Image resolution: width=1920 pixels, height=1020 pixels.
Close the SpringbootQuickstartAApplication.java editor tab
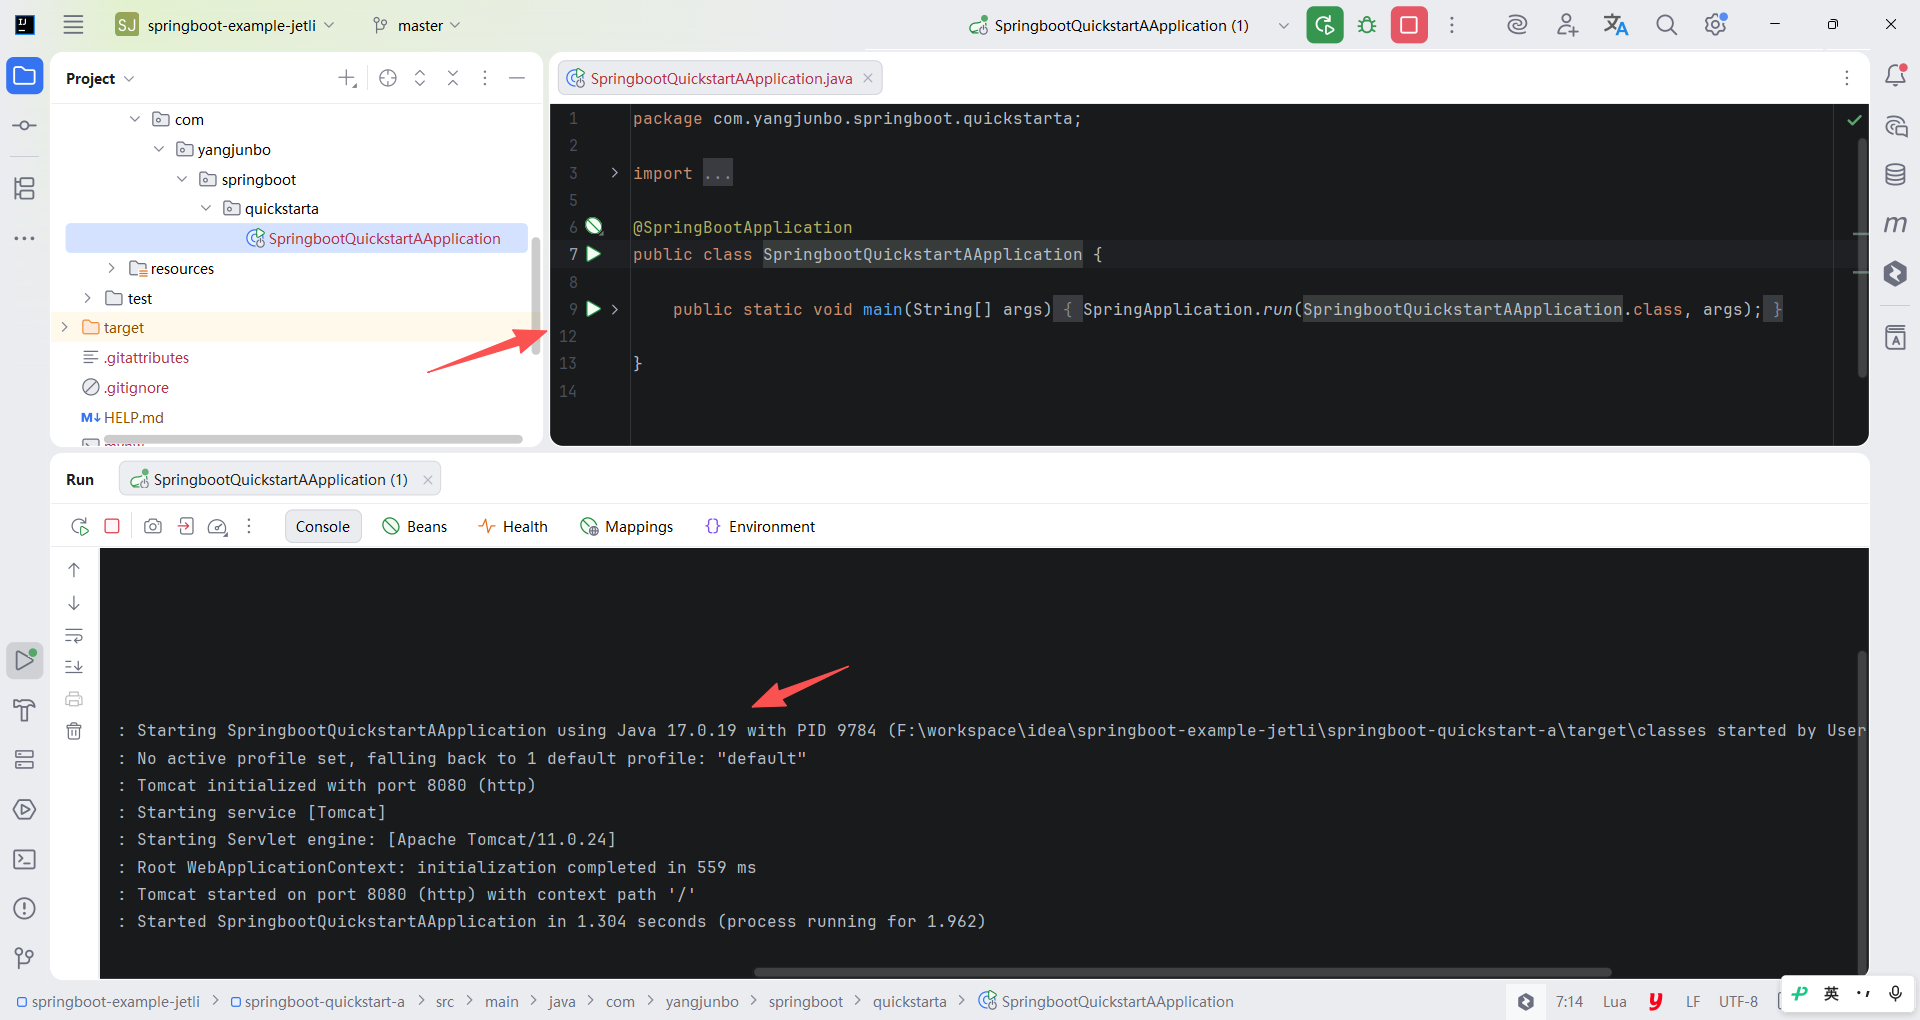click(x=868, y=78)
